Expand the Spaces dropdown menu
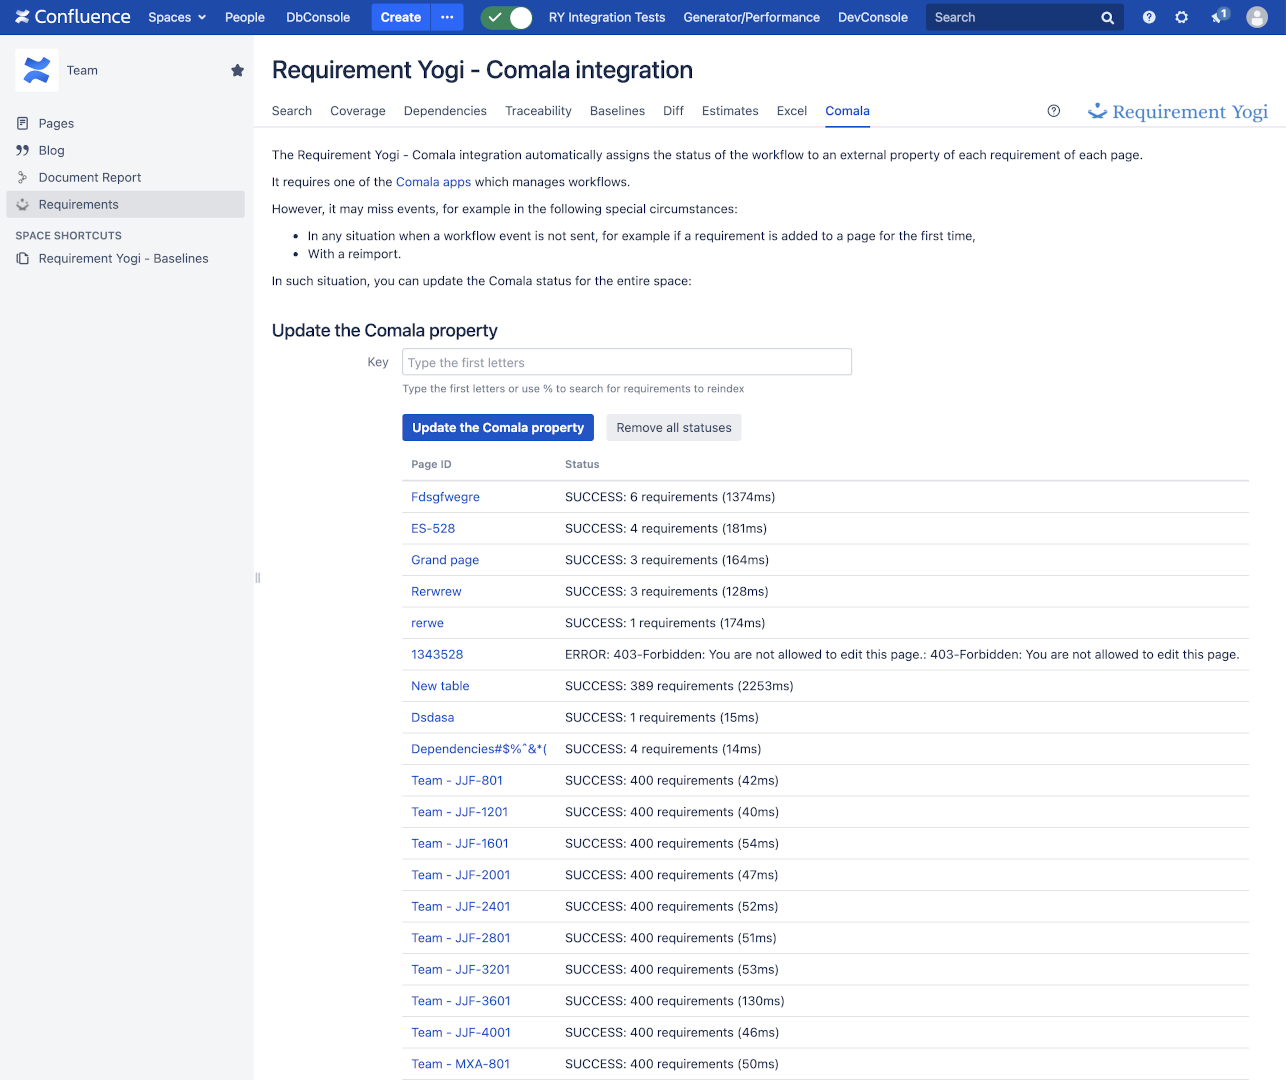 [x=177, y=17]
